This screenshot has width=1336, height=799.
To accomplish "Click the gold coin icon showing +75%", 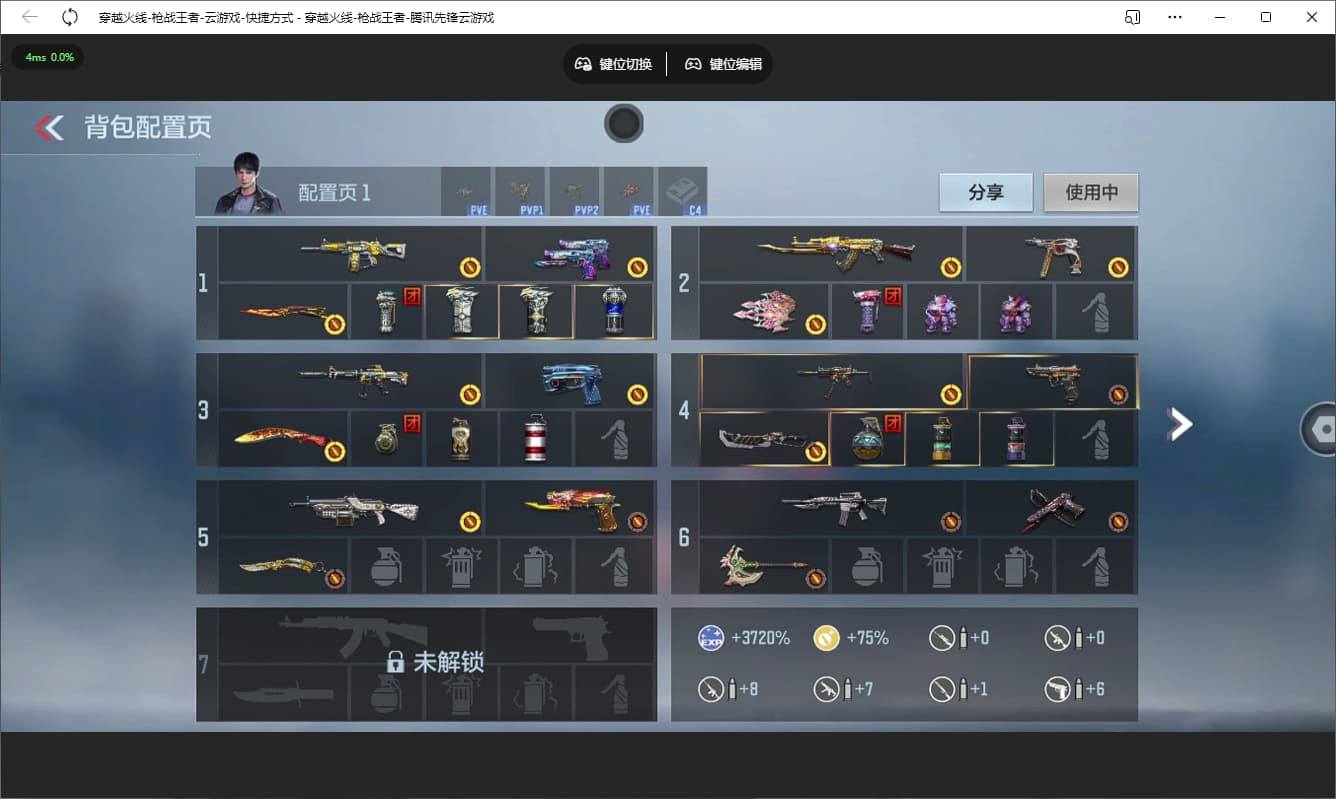I will [827, 637].
